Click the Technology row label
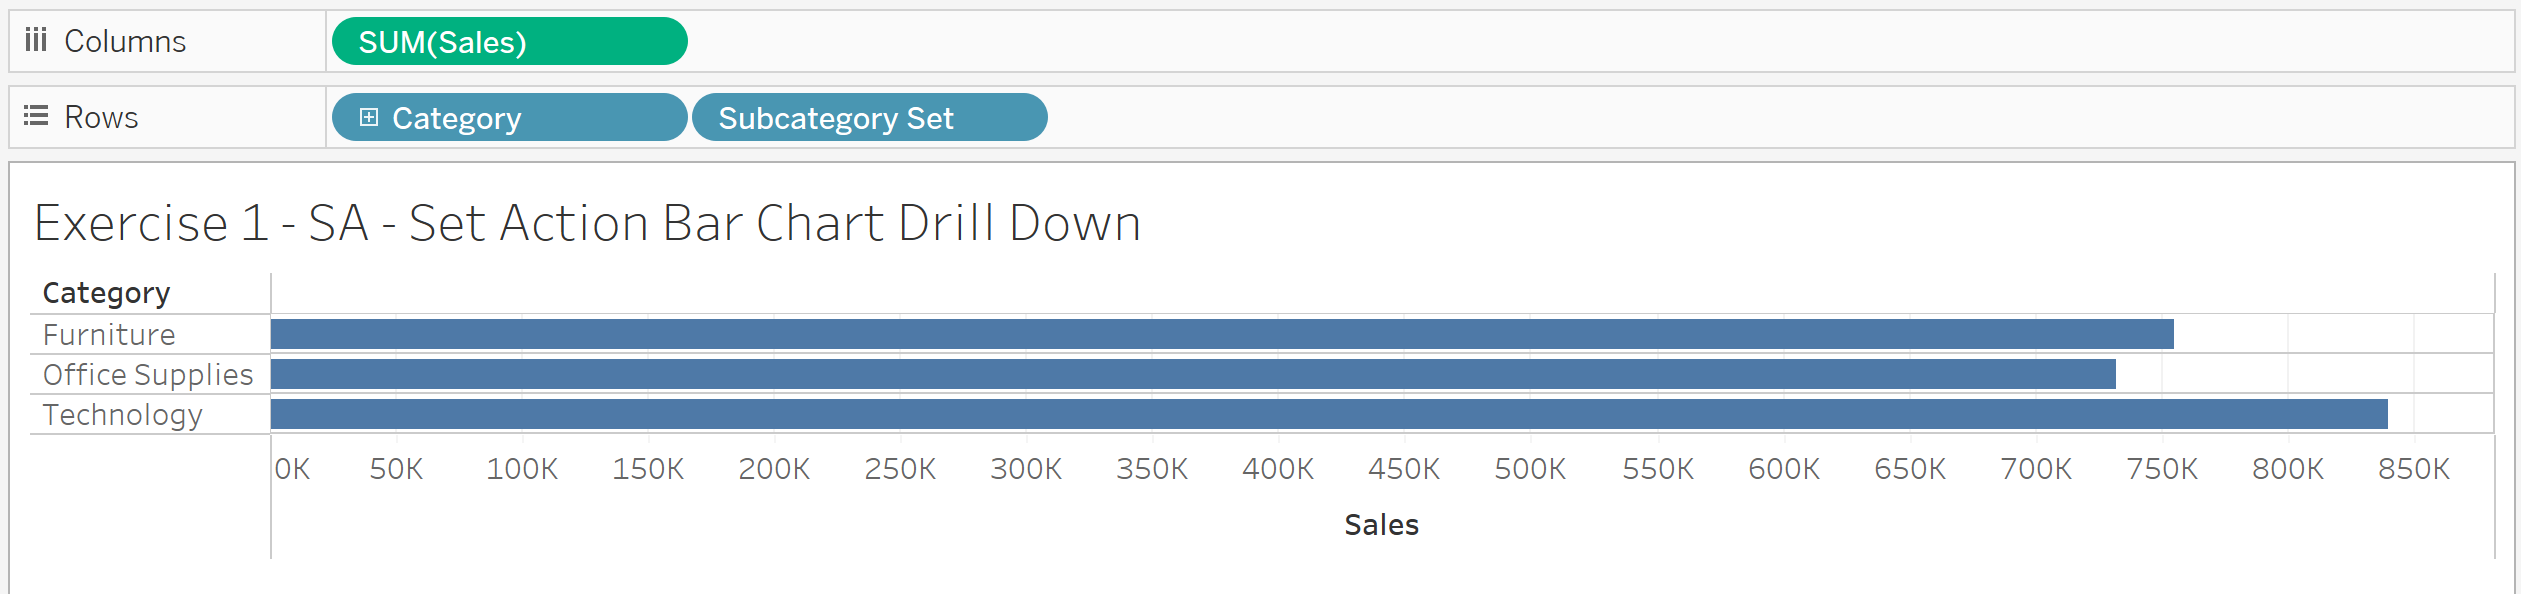This screenshot has width=2521, height=594. click(x=123, y=415)
